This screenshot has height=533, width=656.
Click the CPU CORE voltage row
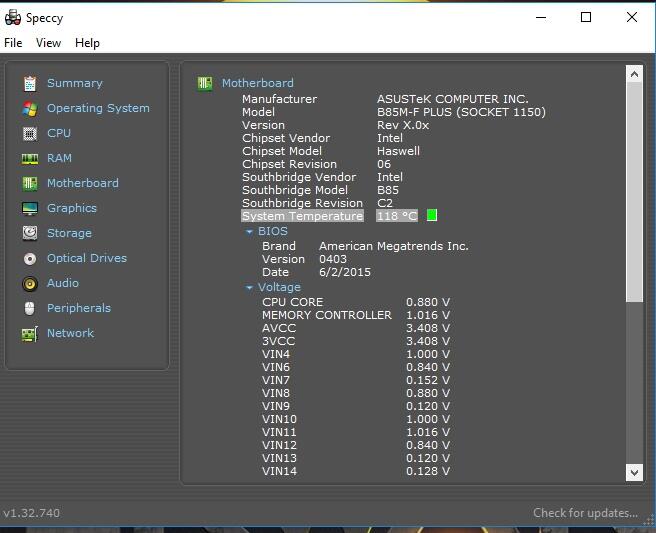pos(356,302)
